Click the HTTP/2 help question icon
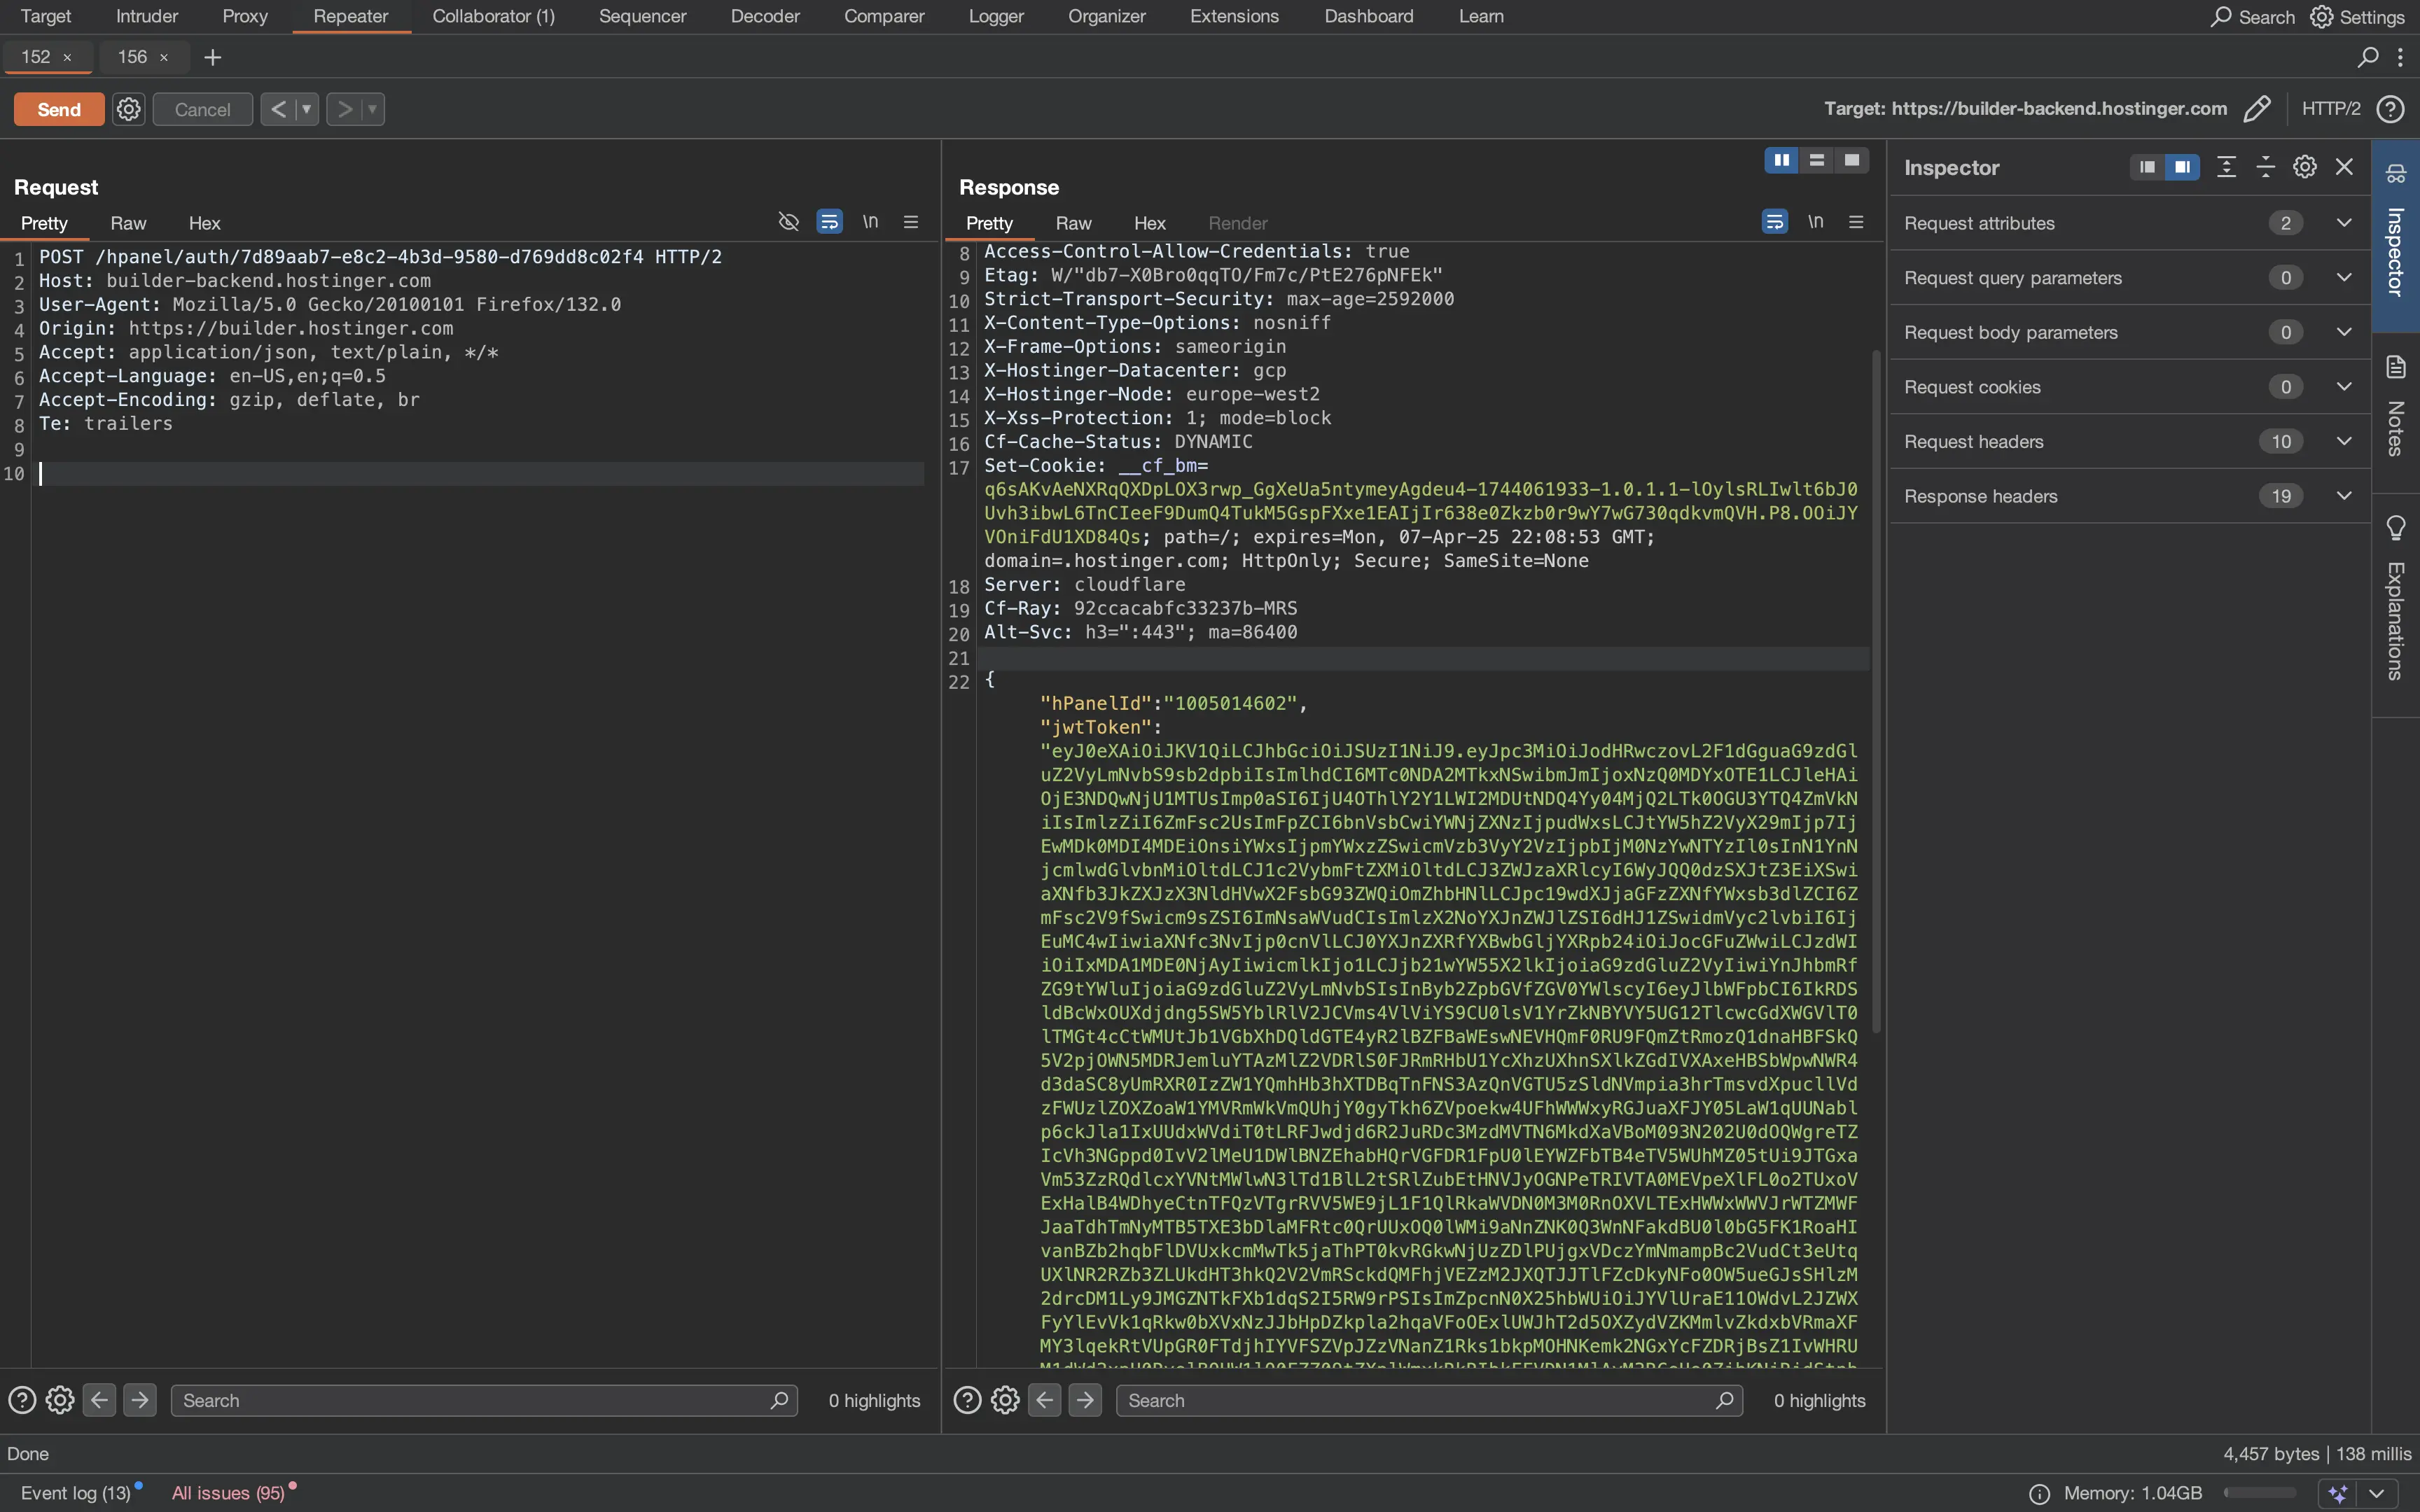 click(x=2390, y=109)
